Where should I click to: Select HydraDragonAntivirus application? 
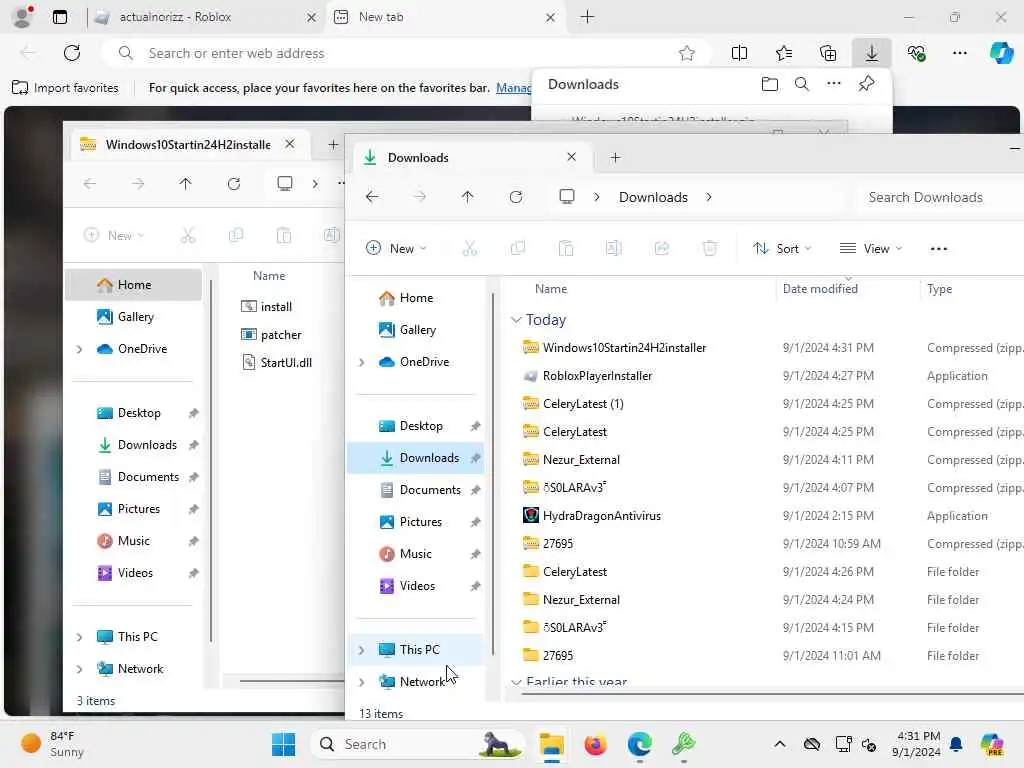coord(601,515)
